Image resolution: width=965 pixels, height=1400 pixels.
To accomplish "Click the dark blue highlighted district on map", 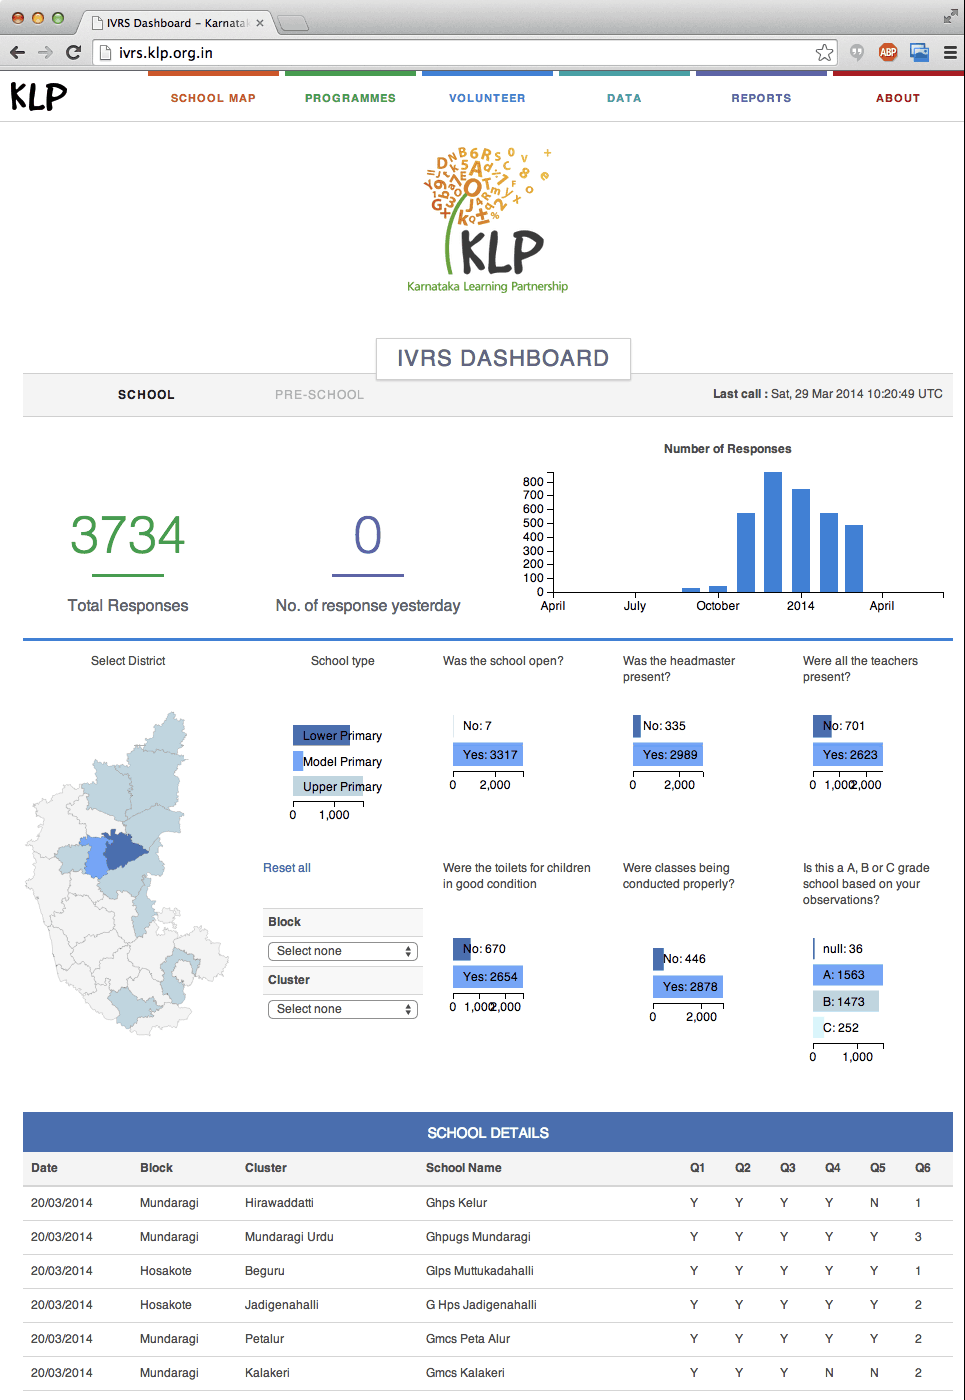I will pos(124,849).
